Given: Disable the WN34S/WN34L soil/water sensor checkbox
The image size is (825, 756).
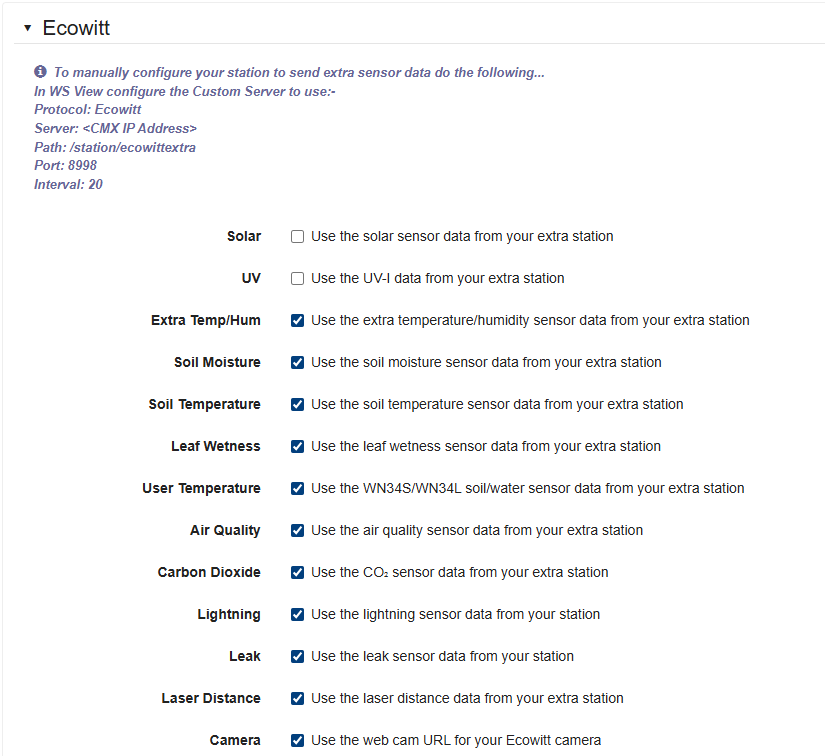Looking at the screenshot, I should pyautogui.click(x=297, y=488).
